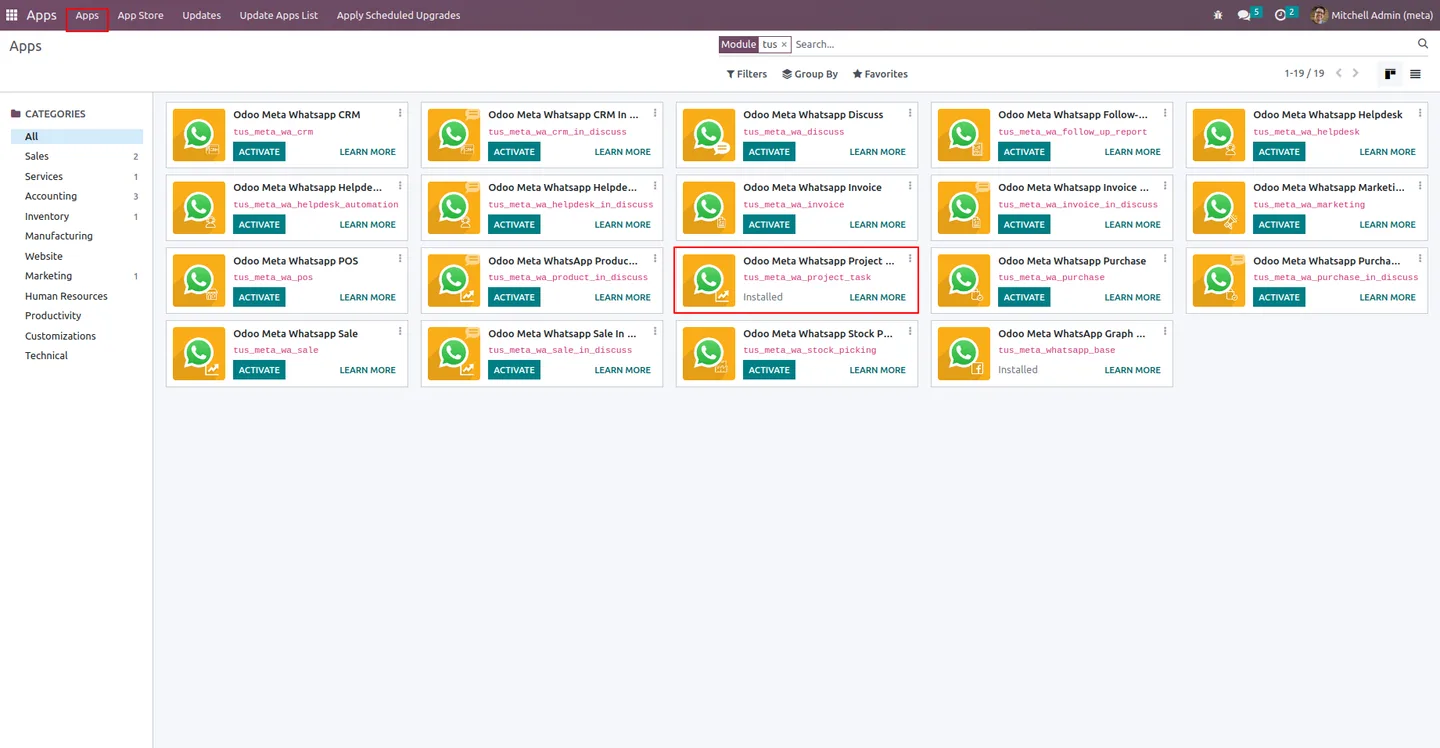Image resolution: width=1440 pixels, height=748 pixels.
Task: Open three-dot menu on Whatsapp Sale card
Action: [400, 332]
